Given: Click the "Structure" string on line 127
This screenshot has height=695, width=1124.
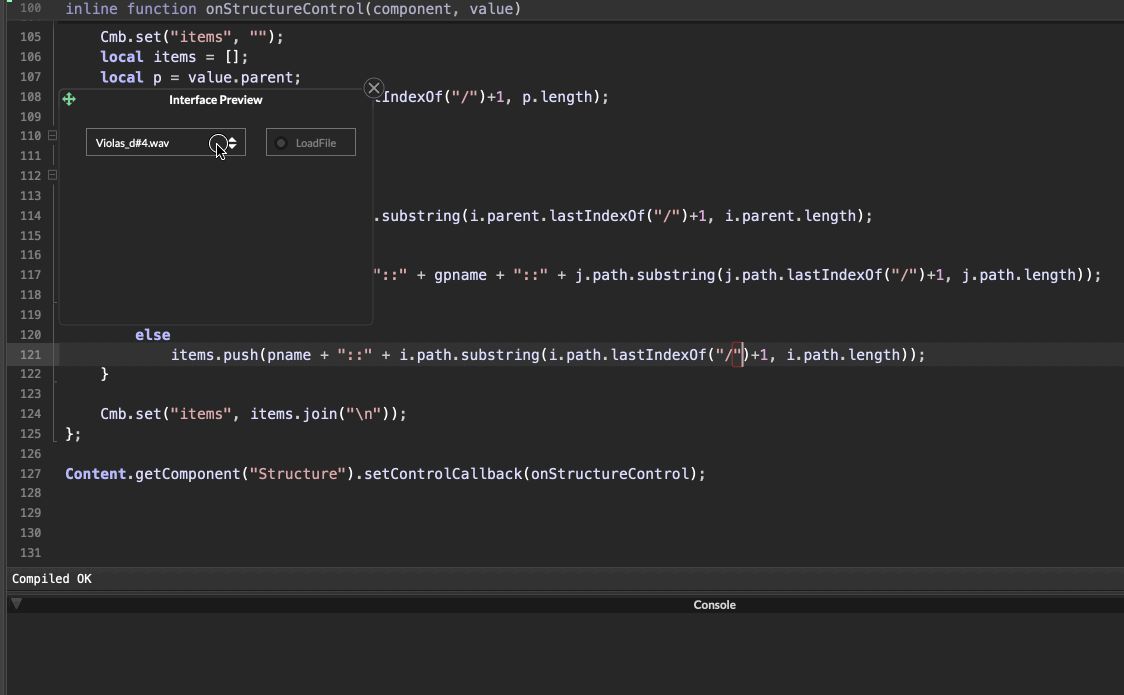Looking at the screenshot, I should 297,474.
